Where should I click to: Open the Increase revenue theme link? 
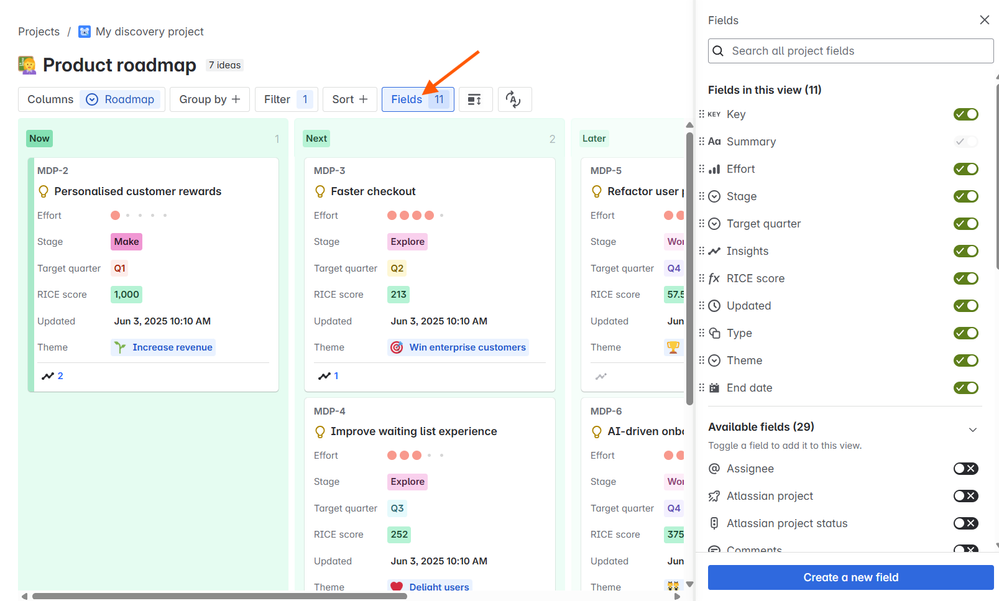163,347
